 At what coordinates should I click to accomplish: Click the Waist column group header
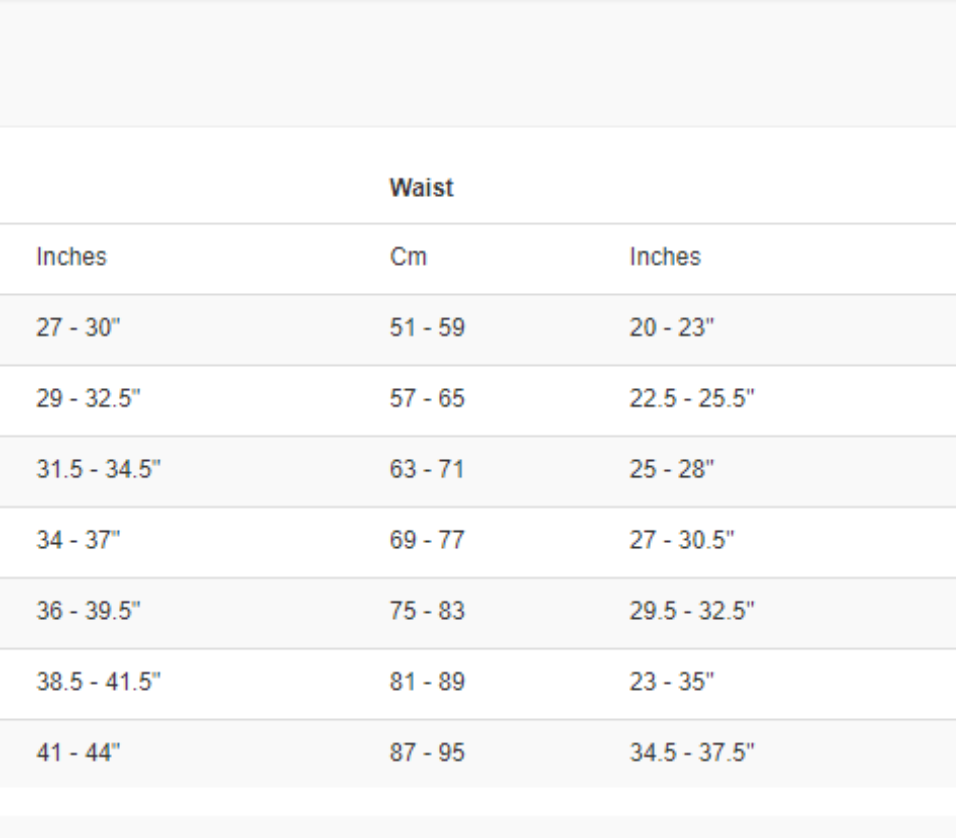click(x=421, y=188)
